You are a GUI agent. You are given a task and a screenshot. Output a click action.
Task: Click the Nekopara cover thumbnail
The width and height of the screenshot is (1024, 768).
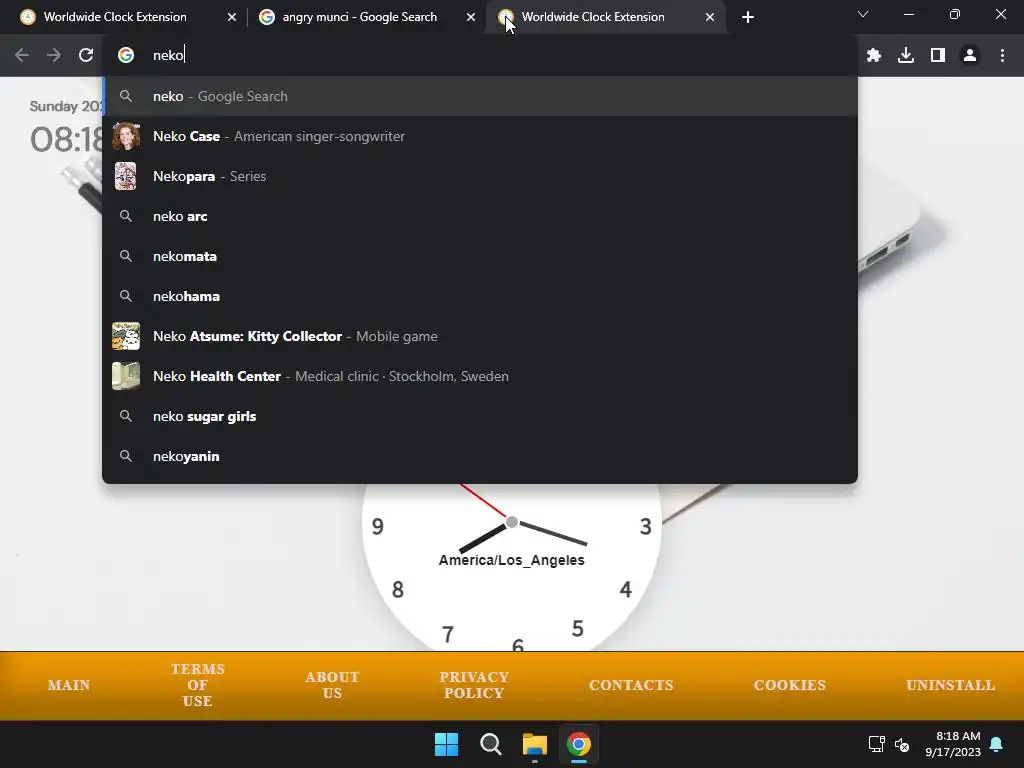coord(126,176)
